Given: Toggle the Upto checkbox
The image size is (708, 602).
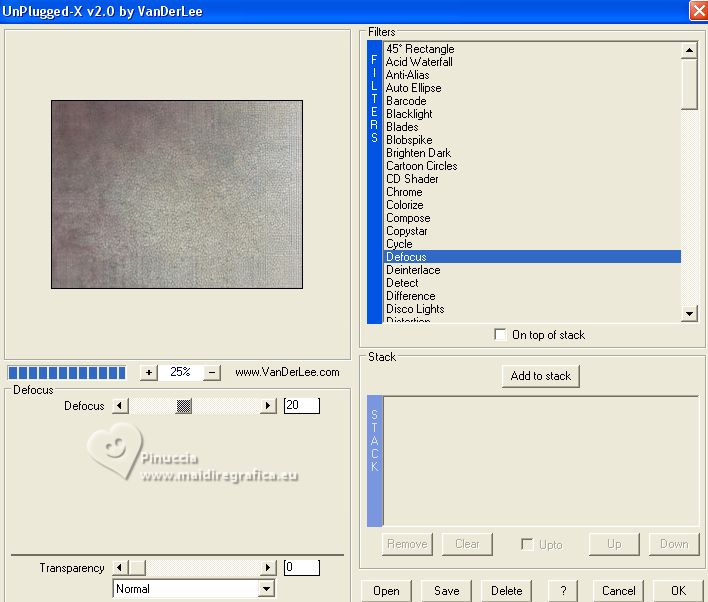Looking at the screenshot, I should (x=527, y=544).
